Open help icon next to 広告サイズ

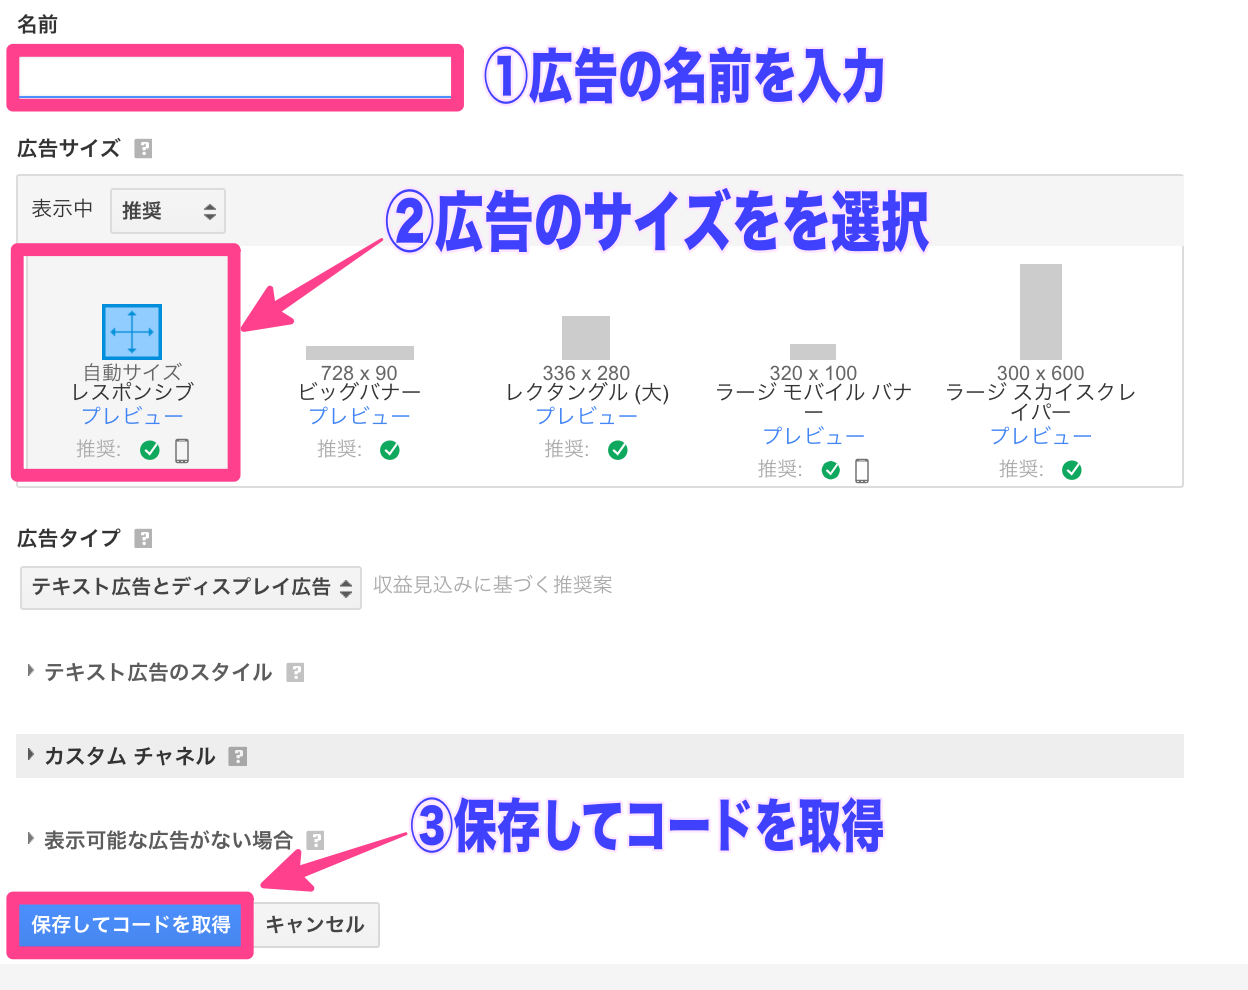coord(144,148)
